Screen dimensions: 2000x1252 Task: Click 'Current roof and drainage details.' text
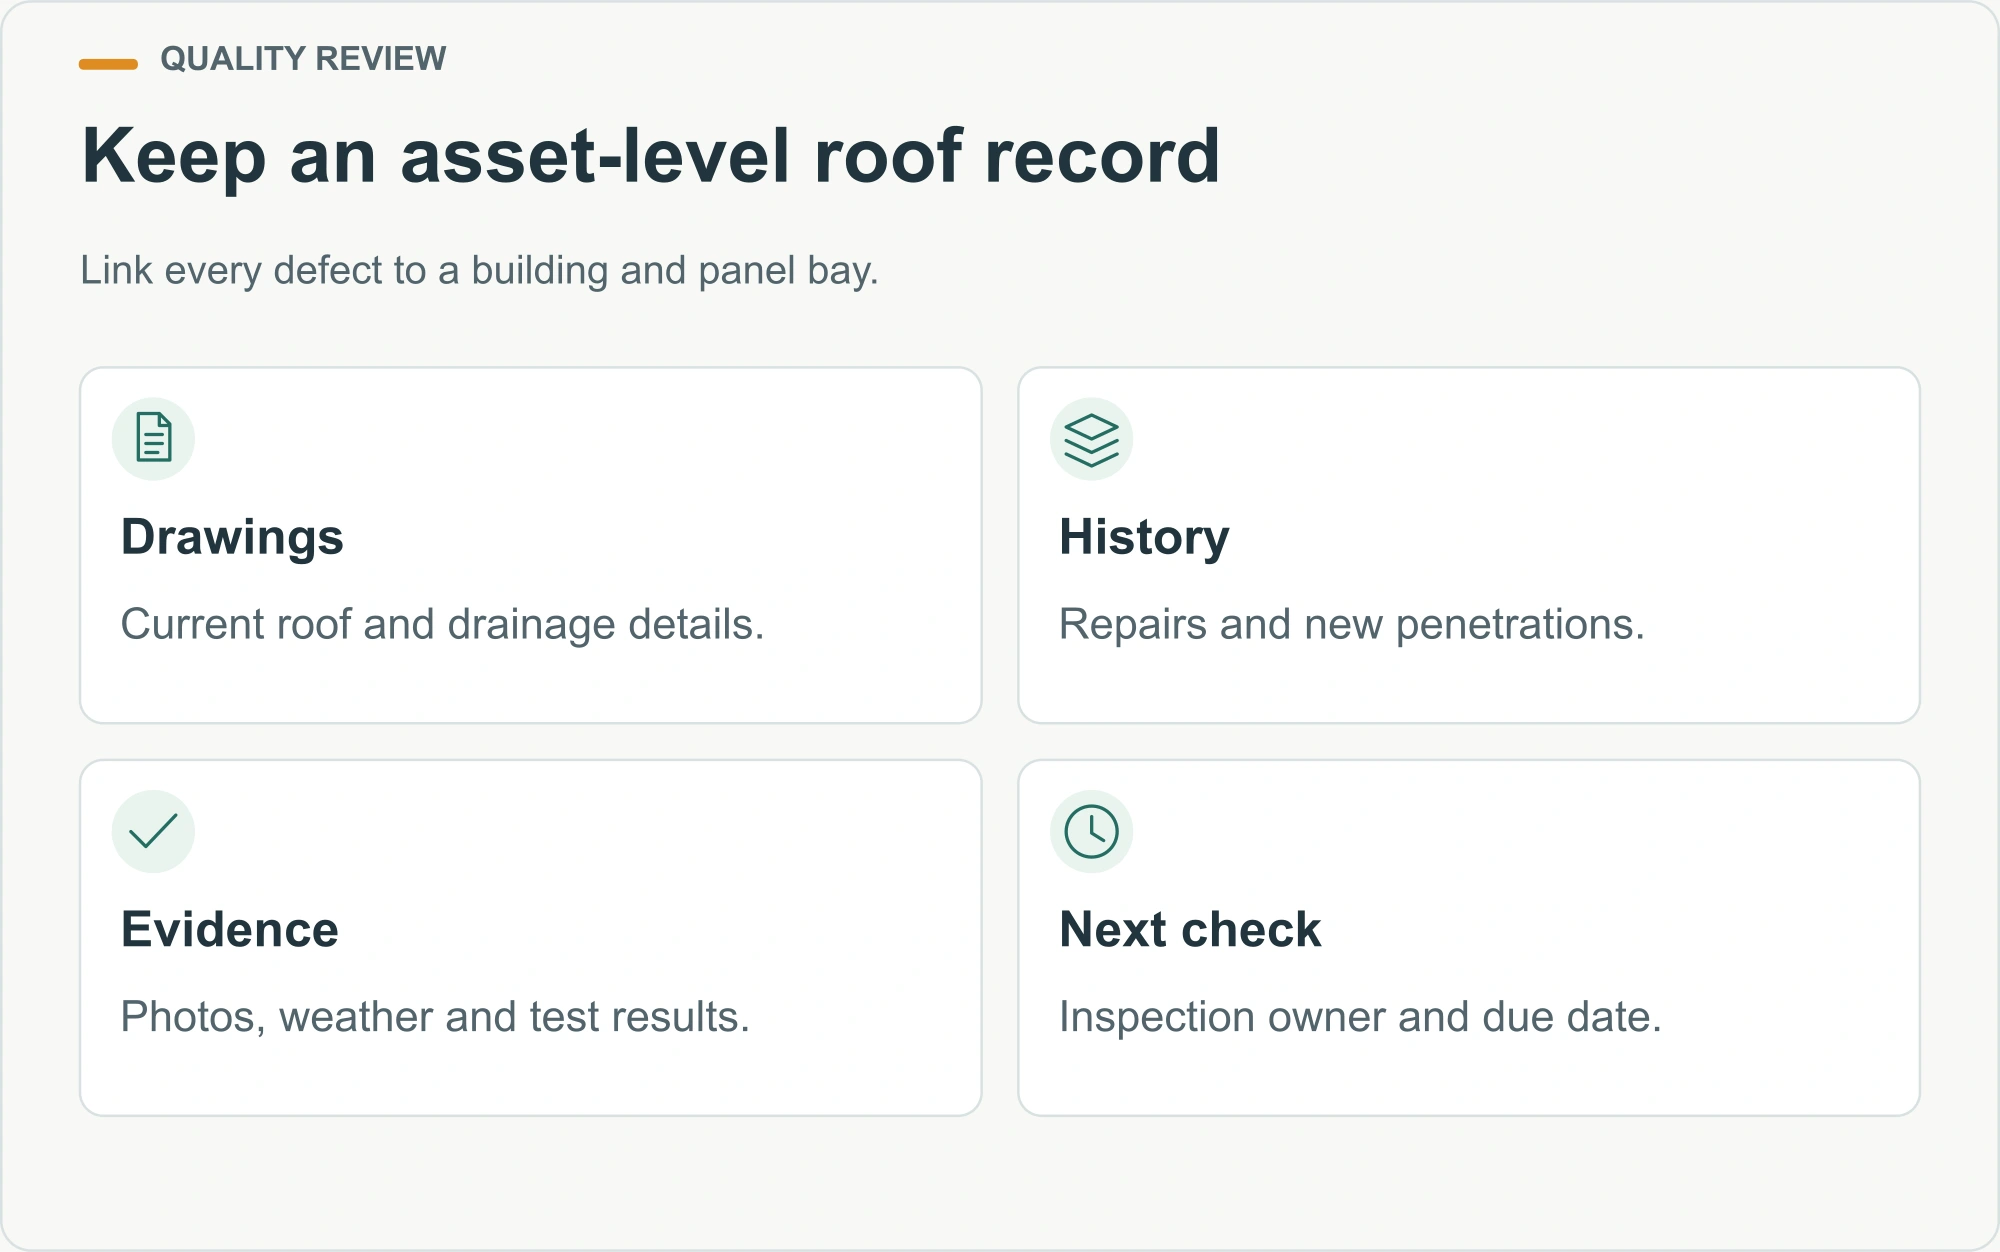click(x=442, y=625)
